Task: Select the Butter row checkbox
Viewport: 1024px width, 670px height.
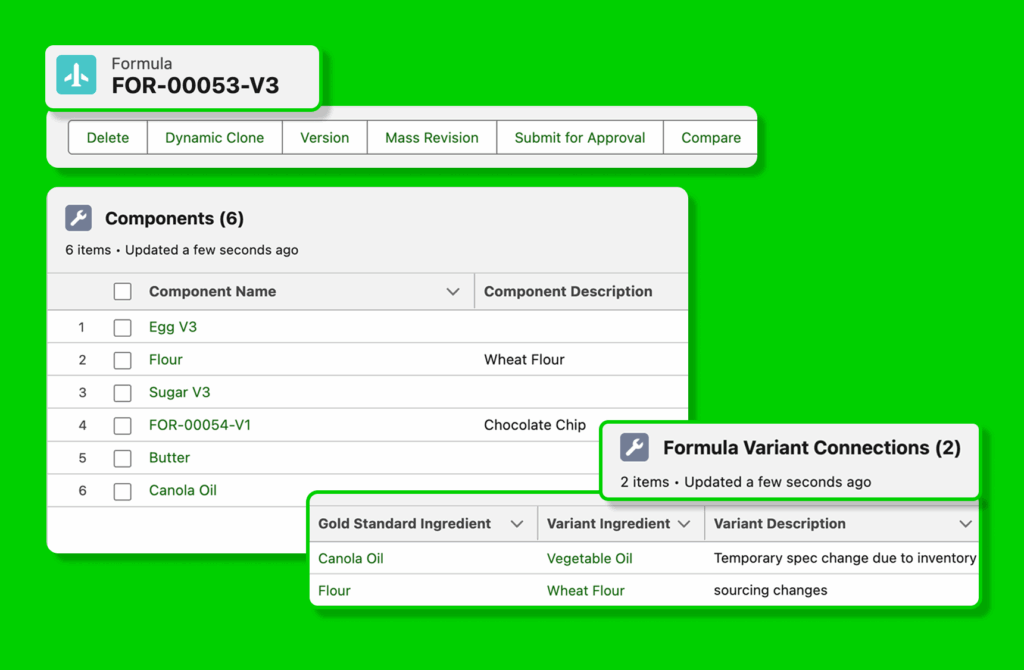Action: 122,458
